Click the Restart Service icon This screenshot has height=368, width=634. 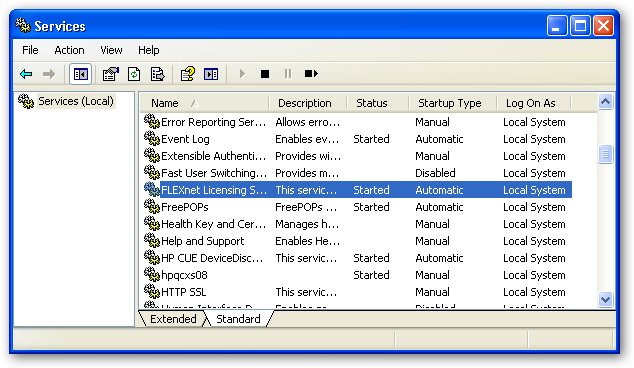pyautogui.click(x=311, y=74)
